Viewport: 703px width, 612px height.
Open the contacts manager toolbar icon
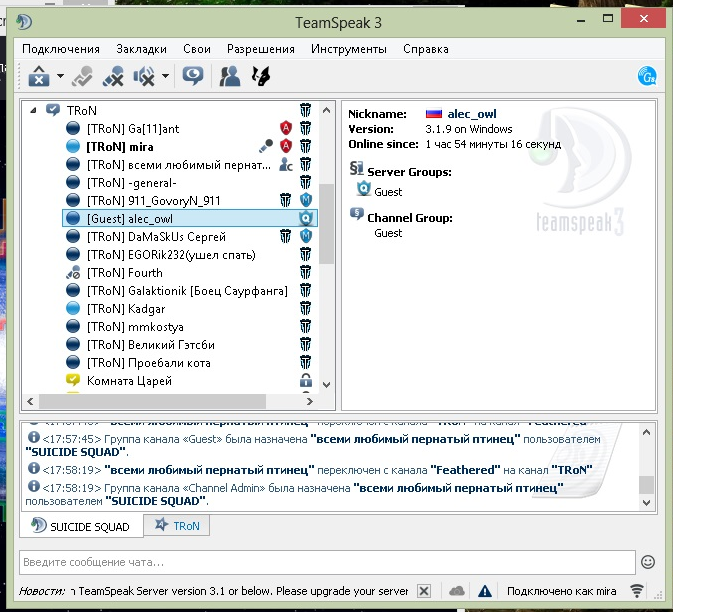click(230, 76)
